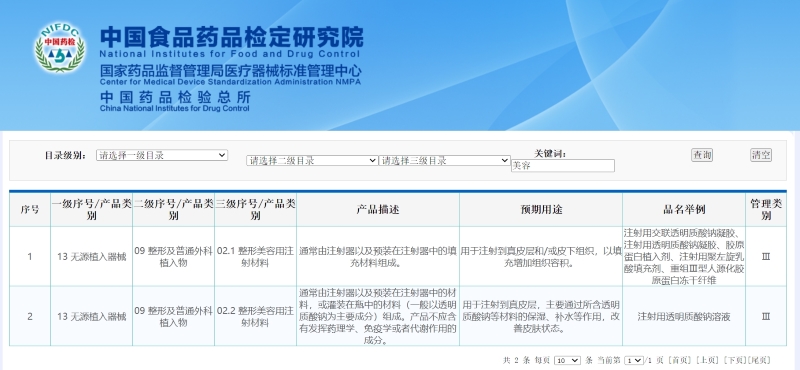Click 09 整形及普通外科植入物 in row 2
Image resolution: width=800 pixels, height=370 pixels.
[x=173, y=316]
